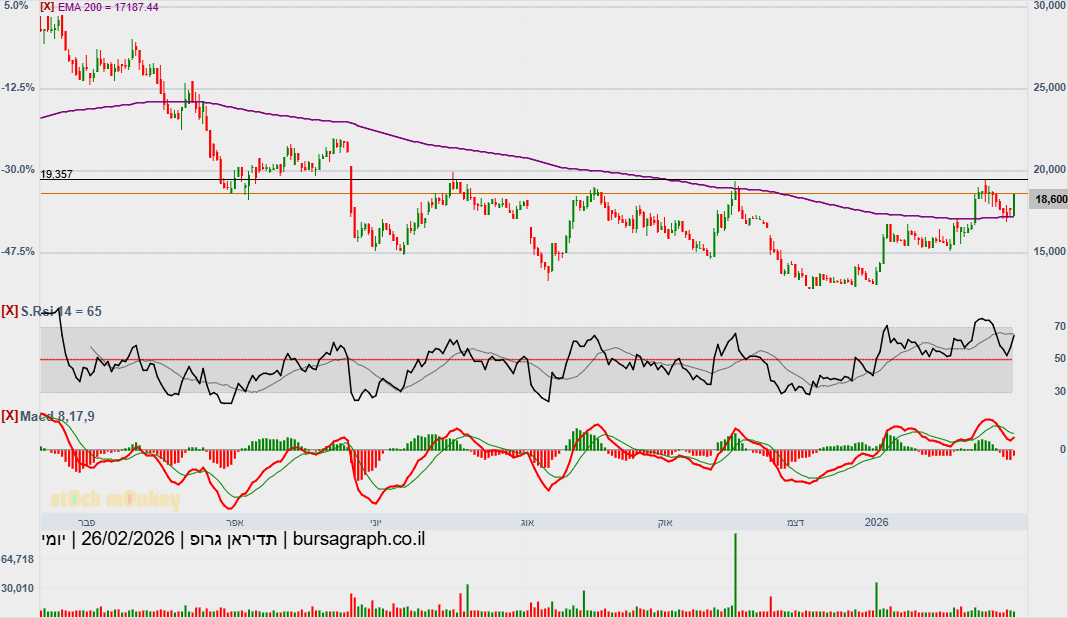Click the 64,718 volume axis label
This screenshot has height=618, width=1068.
tap(18, 559)
